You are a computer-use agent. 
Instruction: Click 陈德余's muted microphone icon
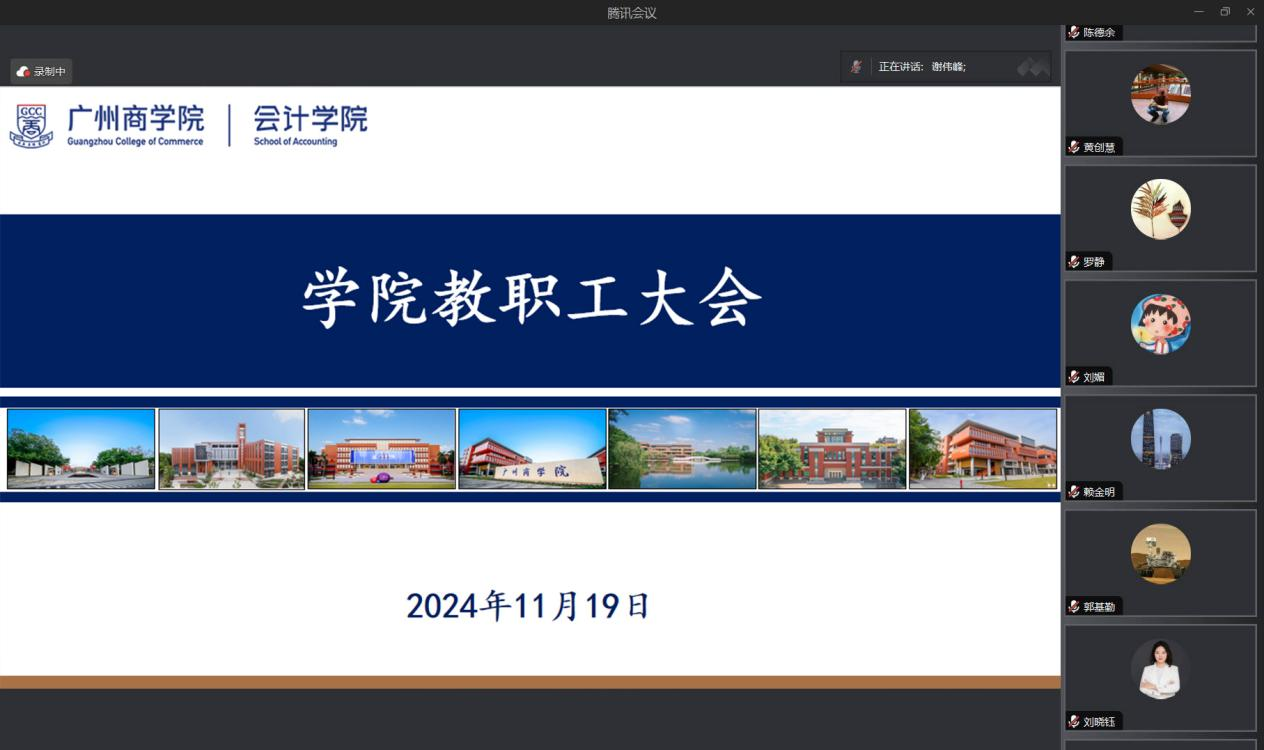(1071, 32)
